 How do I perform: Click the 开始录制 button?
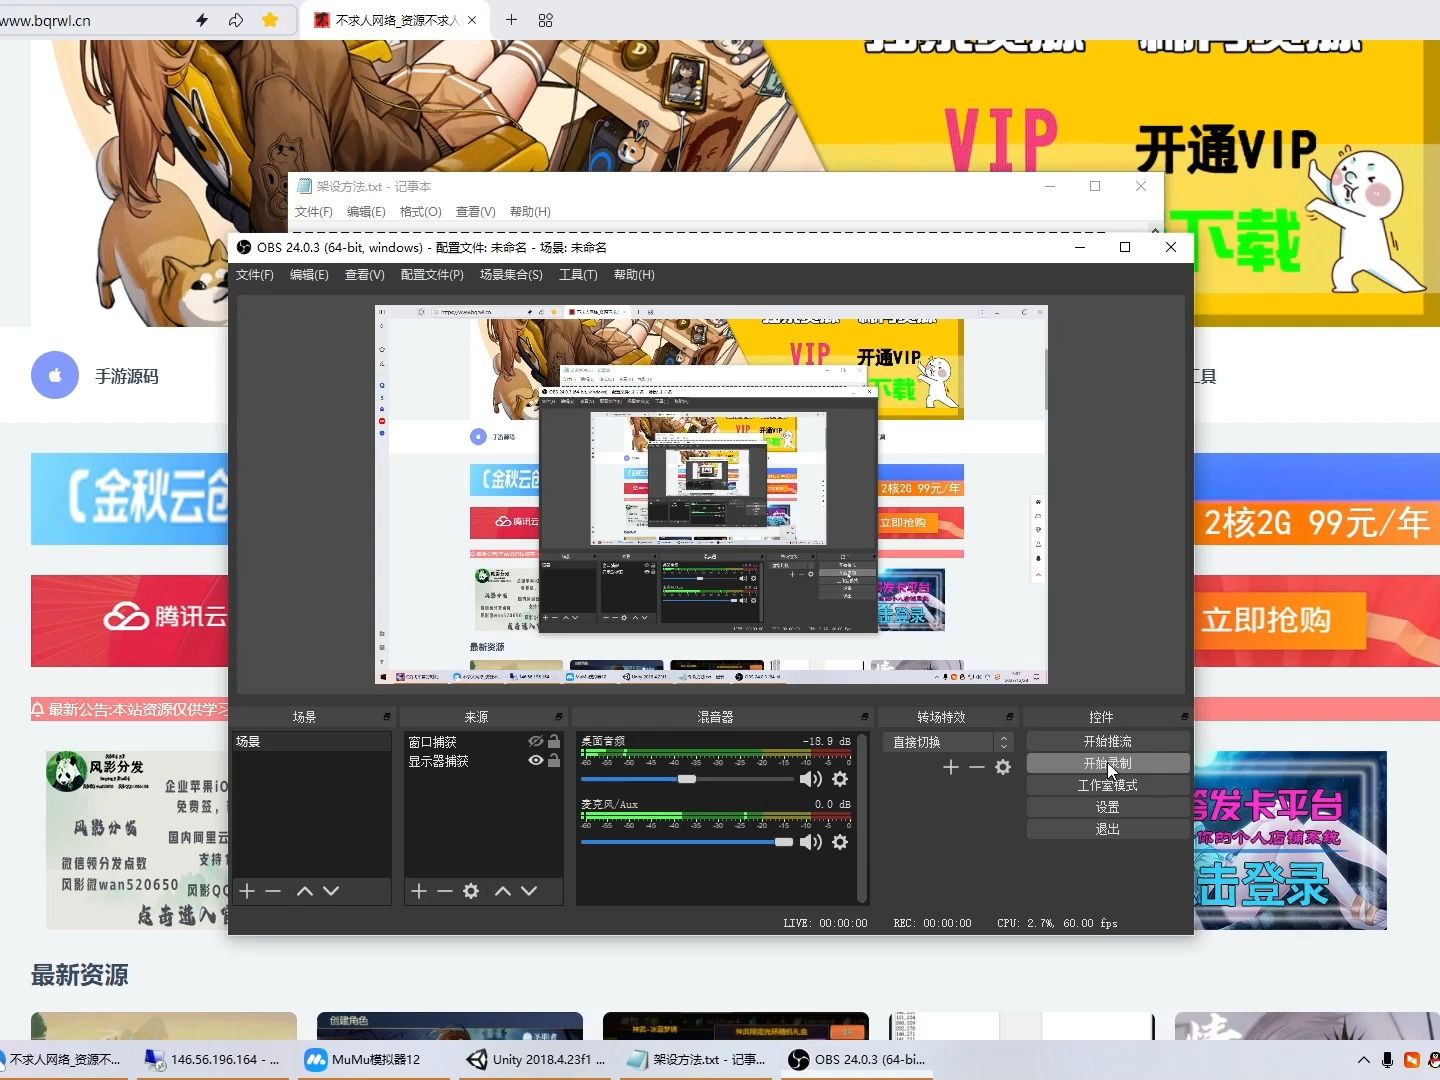tap(1108, 763)
